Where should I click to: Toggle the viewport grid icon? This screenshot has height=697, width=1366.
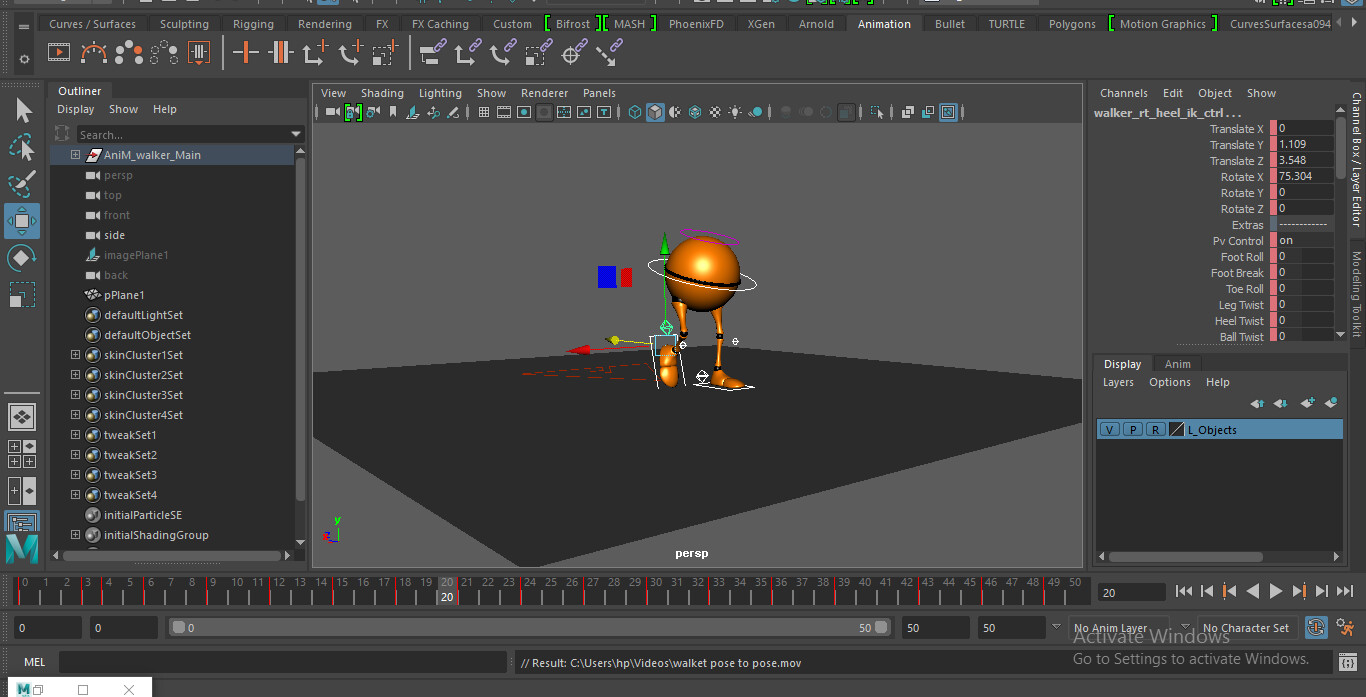[484, 112]
